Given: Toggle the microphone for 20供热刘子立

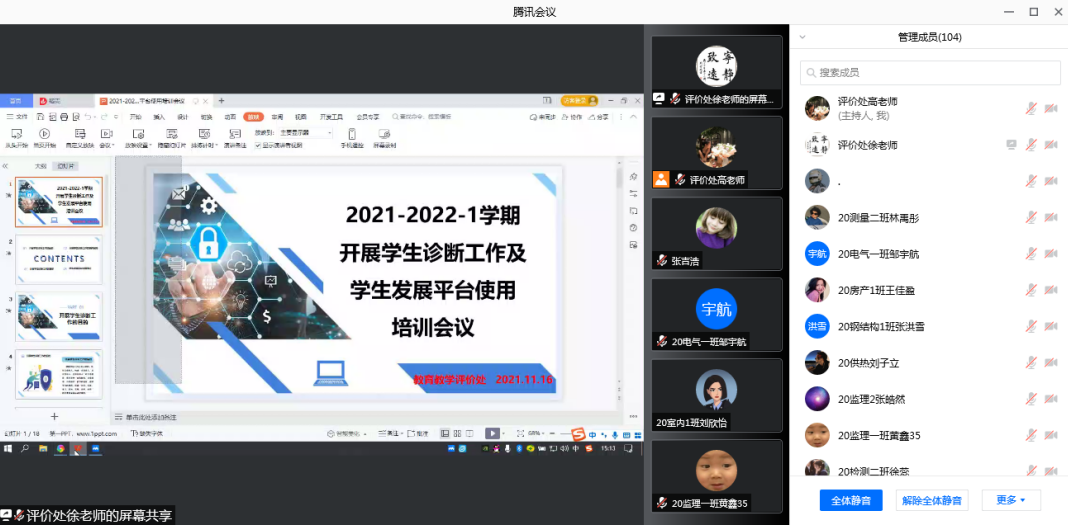Looking at the screenshot, I should (1030, 363).
